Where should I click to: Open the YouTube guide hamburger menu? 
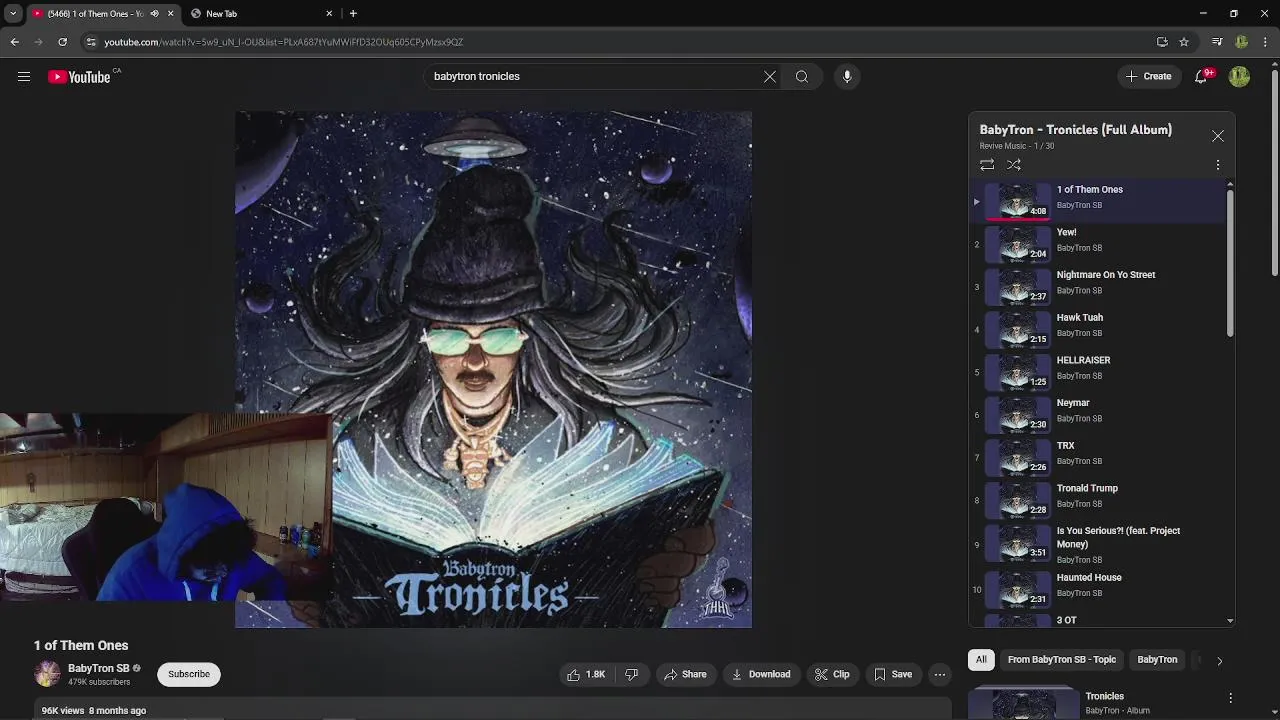click(24, 76)
